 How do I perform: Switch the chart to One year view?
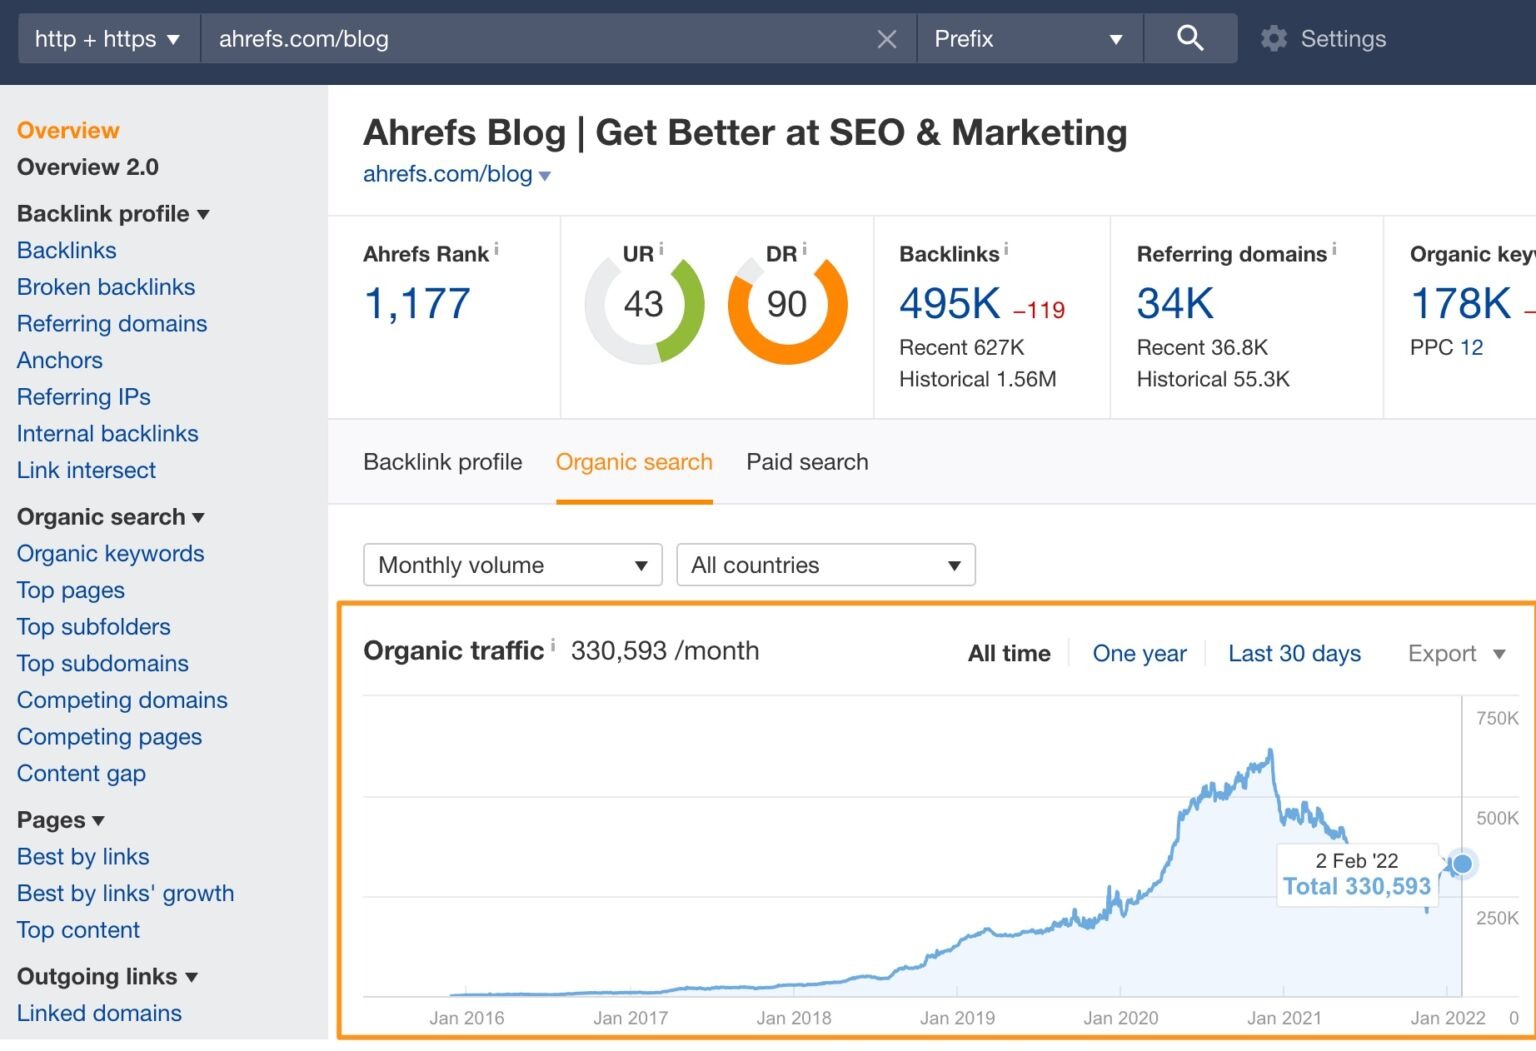coord(1139,653)
